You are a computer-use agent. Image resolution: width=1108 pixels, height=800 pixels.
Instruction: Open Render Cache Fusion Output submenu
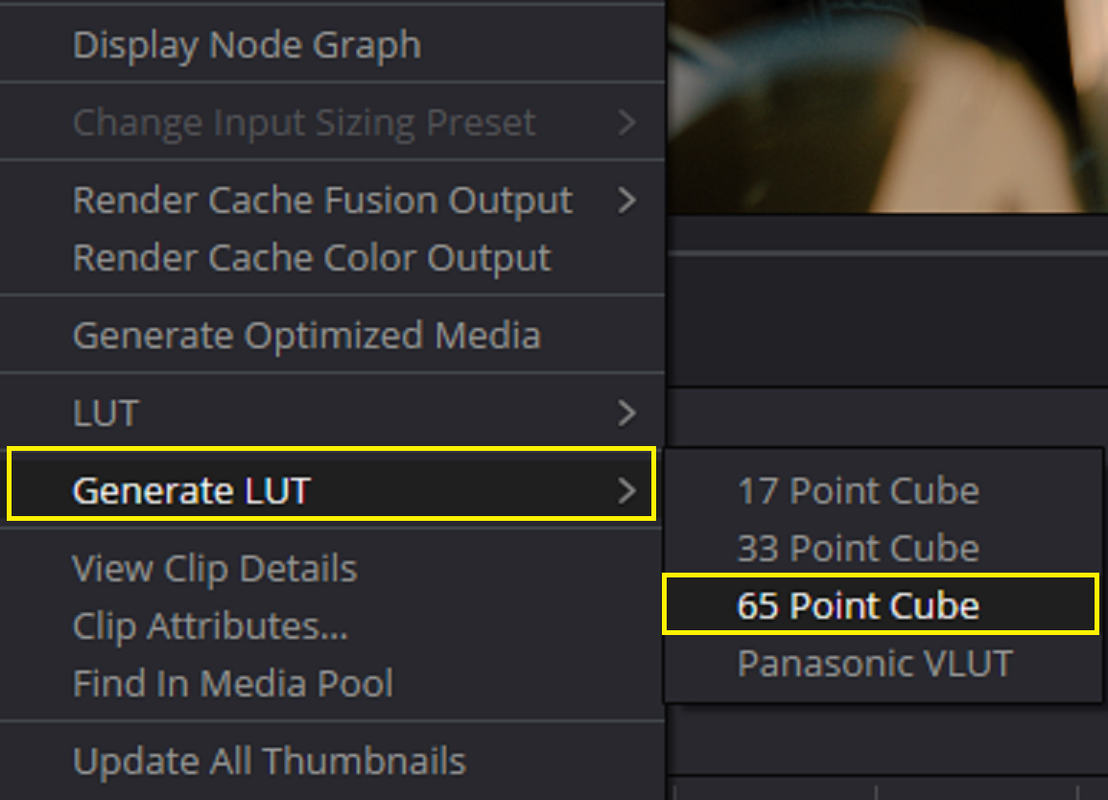[x=332, y=200]
